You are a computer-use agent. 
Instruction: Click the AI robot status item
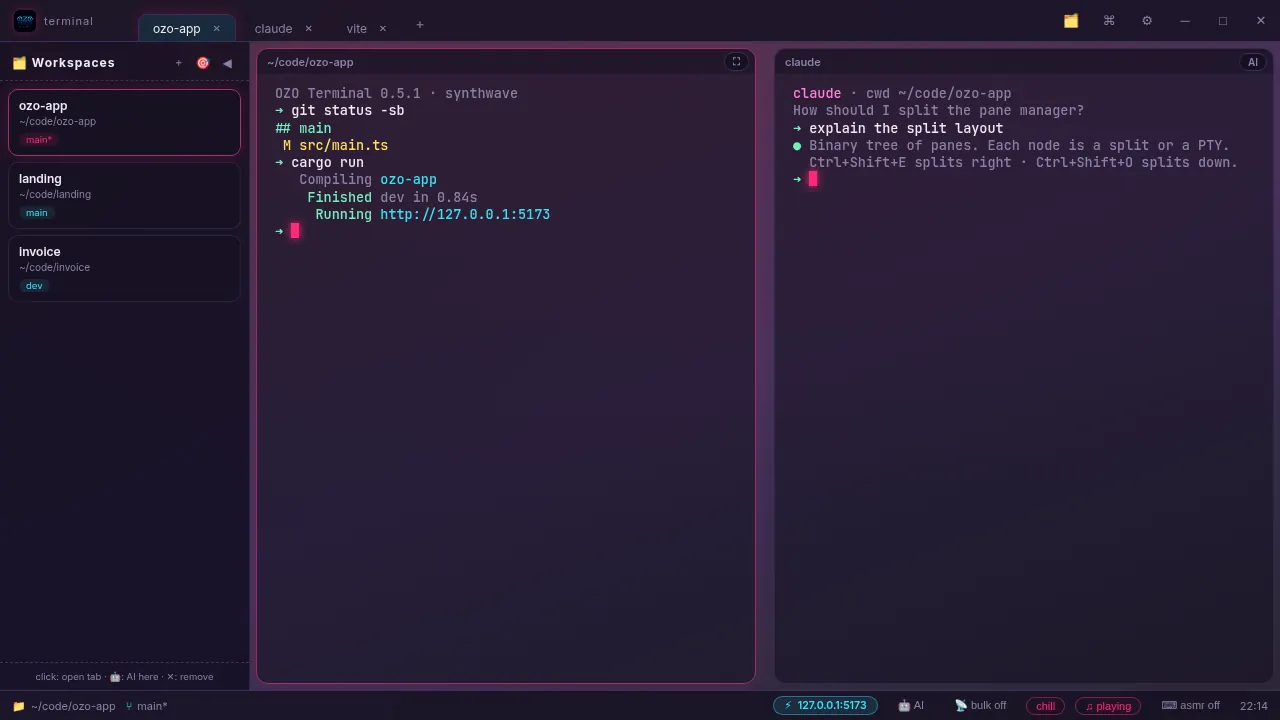coord(911,705)
